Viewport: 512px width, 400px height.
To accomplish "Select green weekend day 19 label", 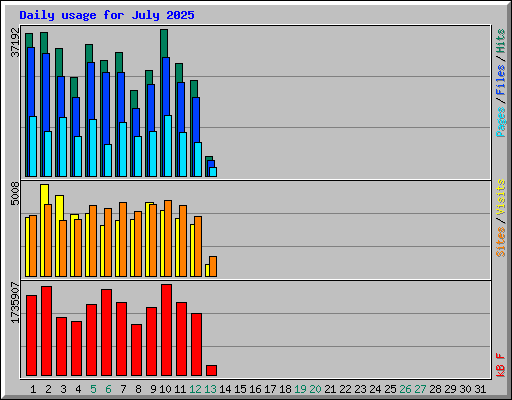I will pos(300,389).
